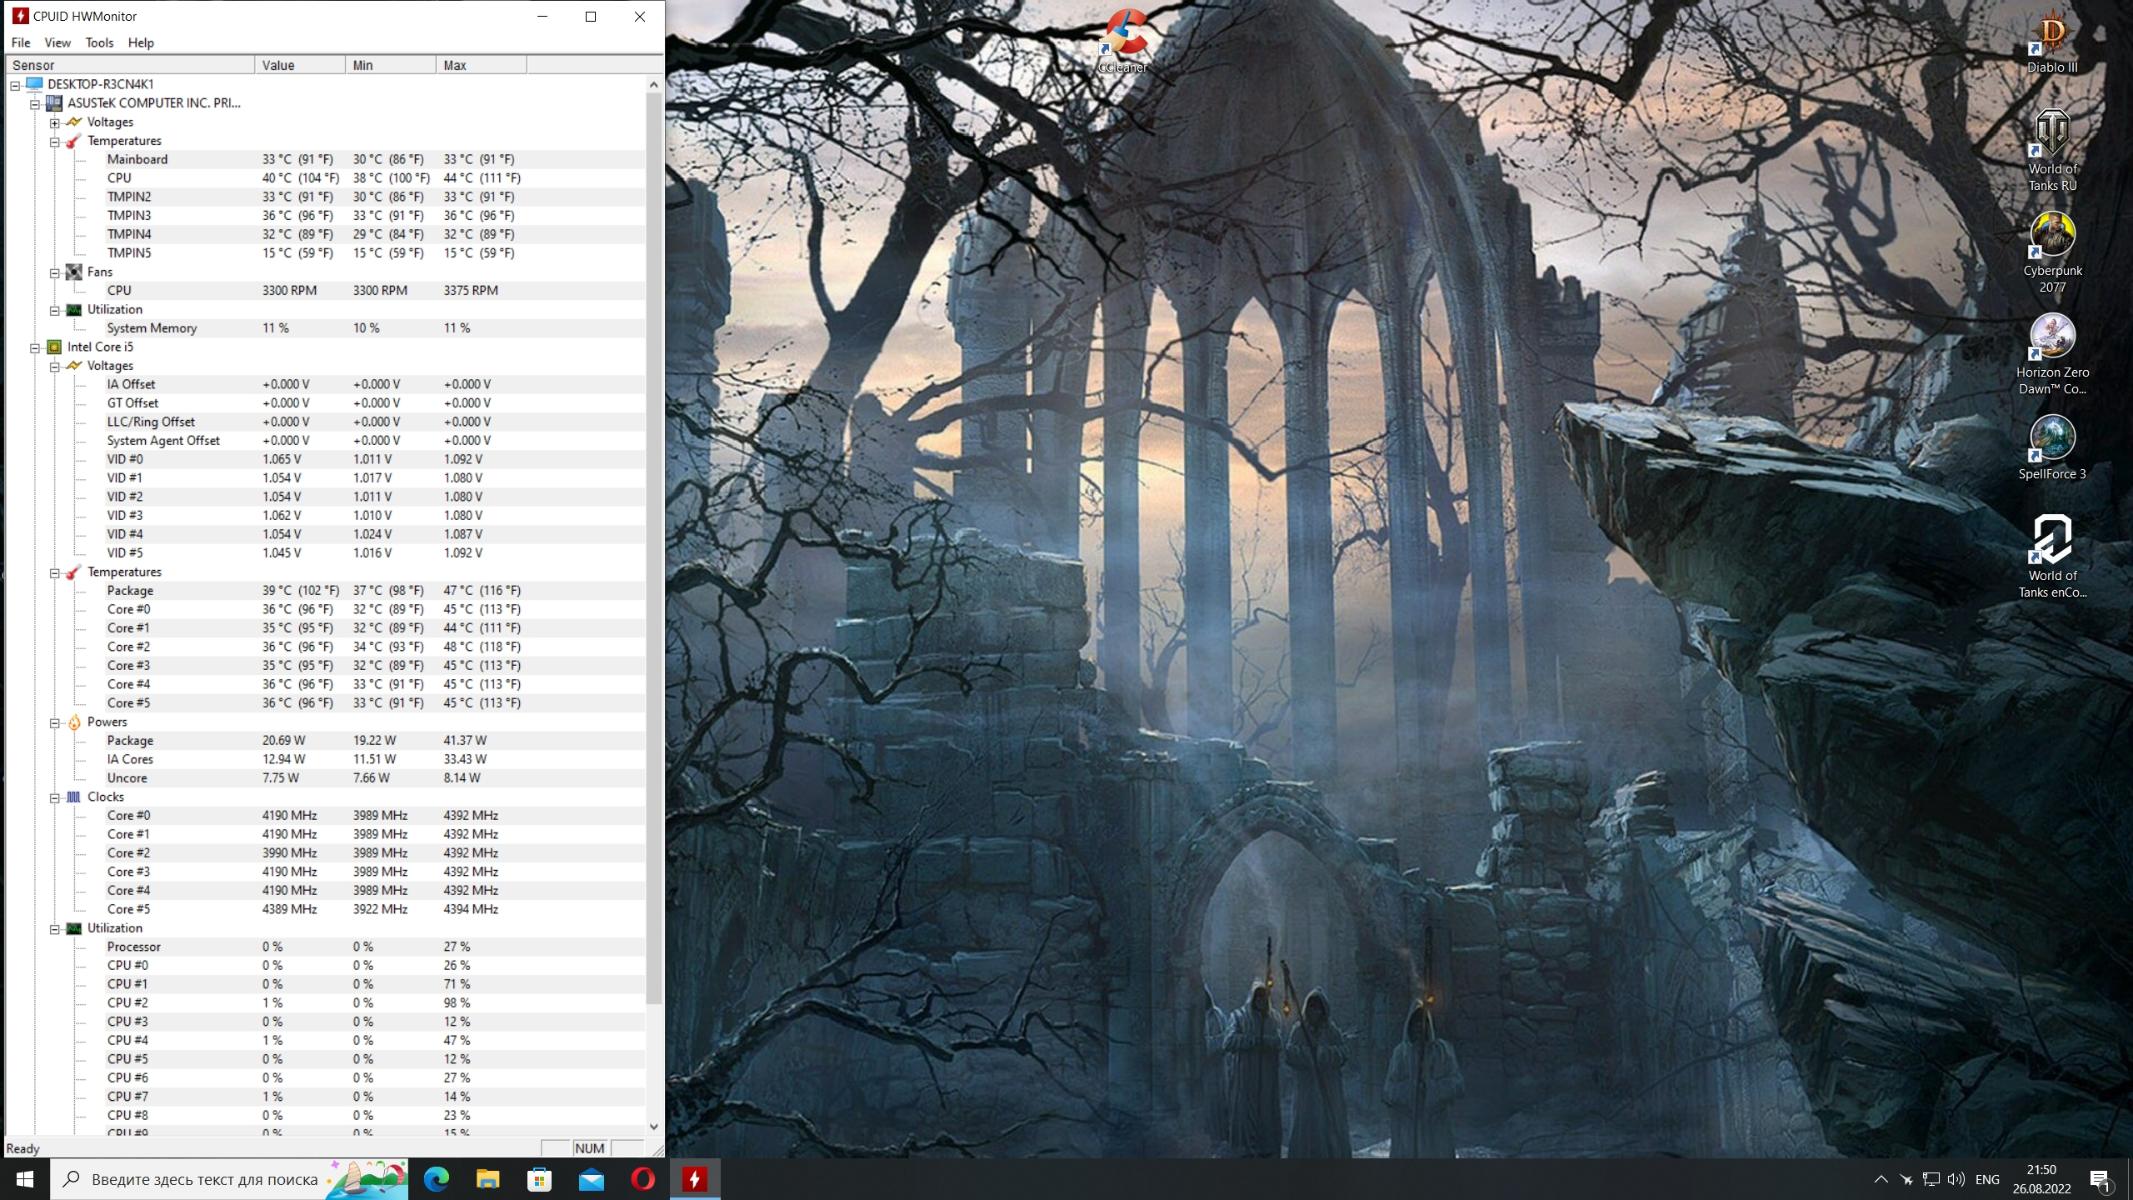Collapse the Intel Core i5 node
Viewport: 2133px width, 1200px height.
[35, 348]
